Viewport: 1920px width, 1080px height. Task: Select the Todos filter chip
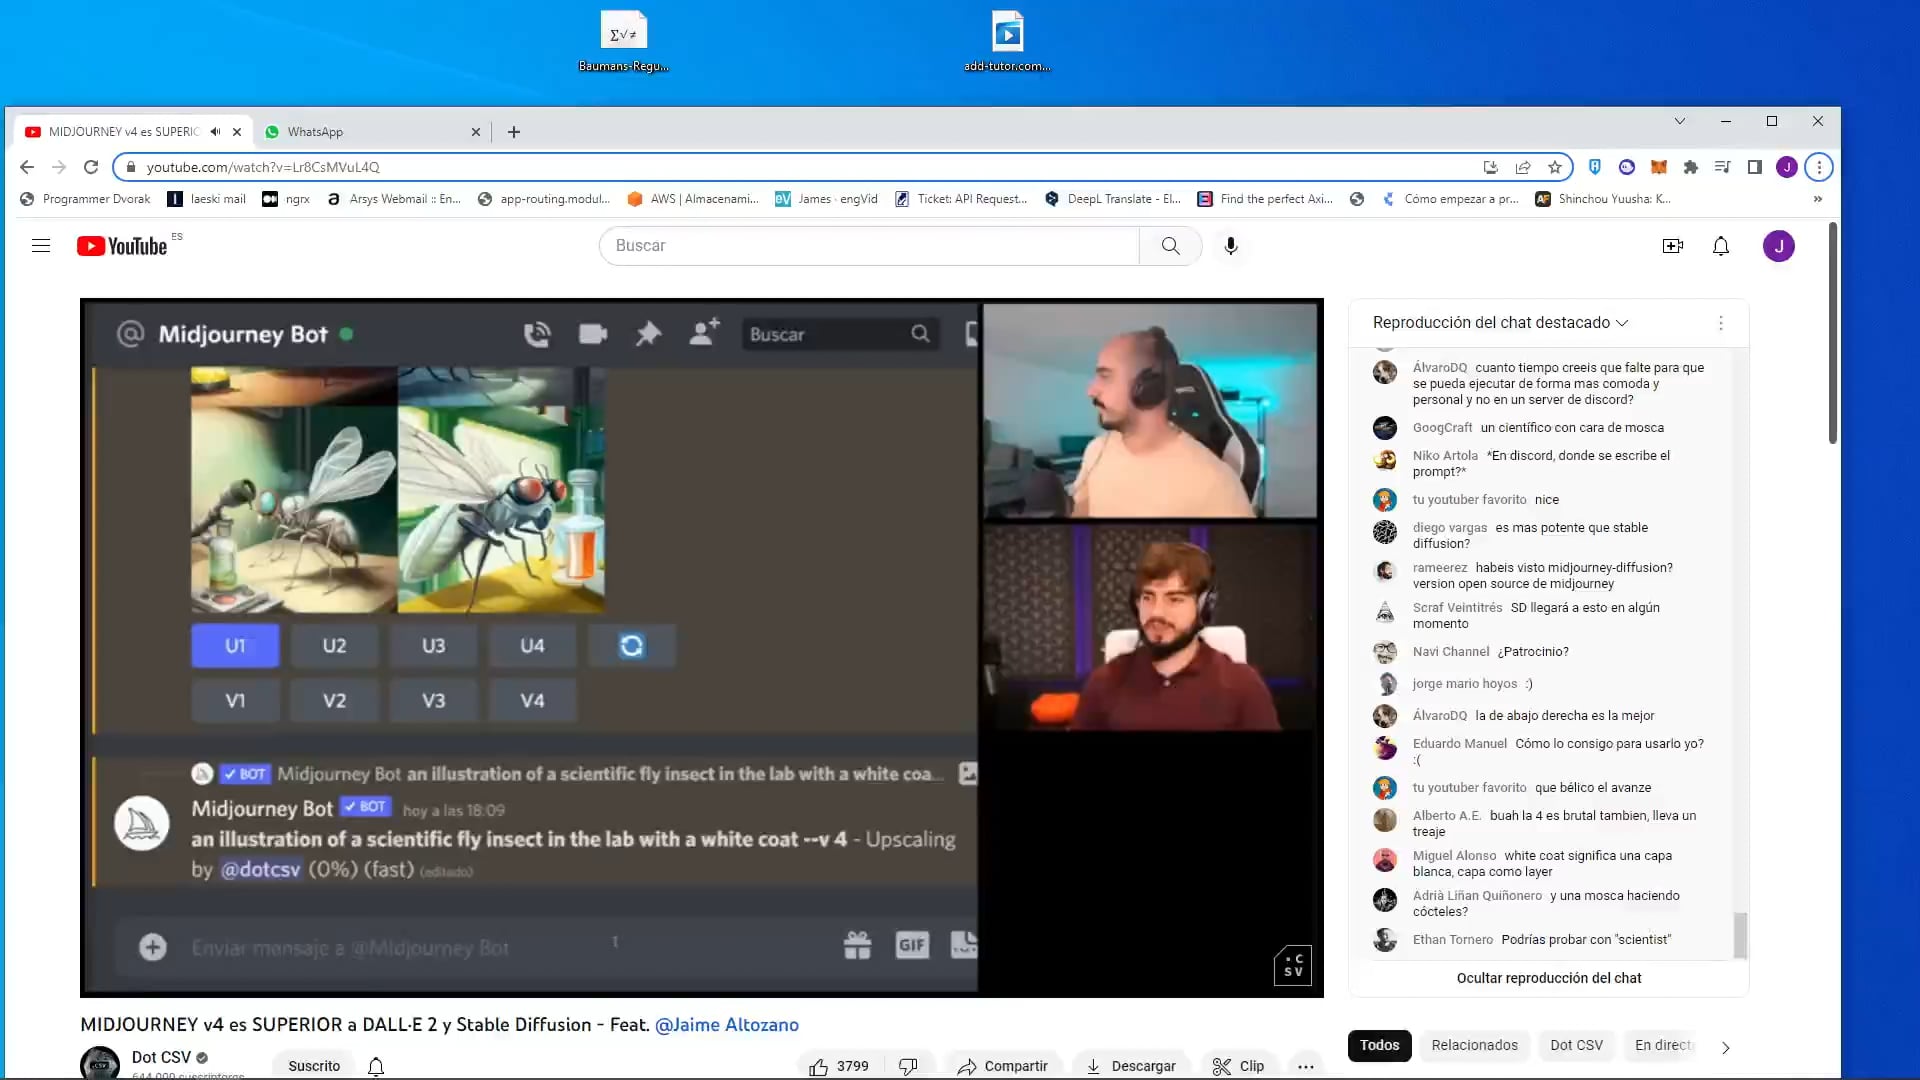[x=1379, y=1045]
